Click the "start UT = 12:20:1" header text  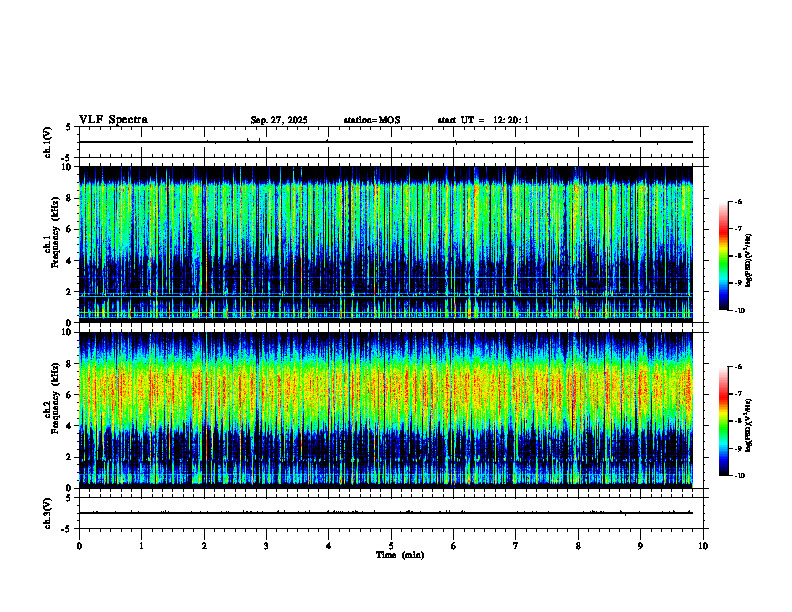[x=483, y=120]
